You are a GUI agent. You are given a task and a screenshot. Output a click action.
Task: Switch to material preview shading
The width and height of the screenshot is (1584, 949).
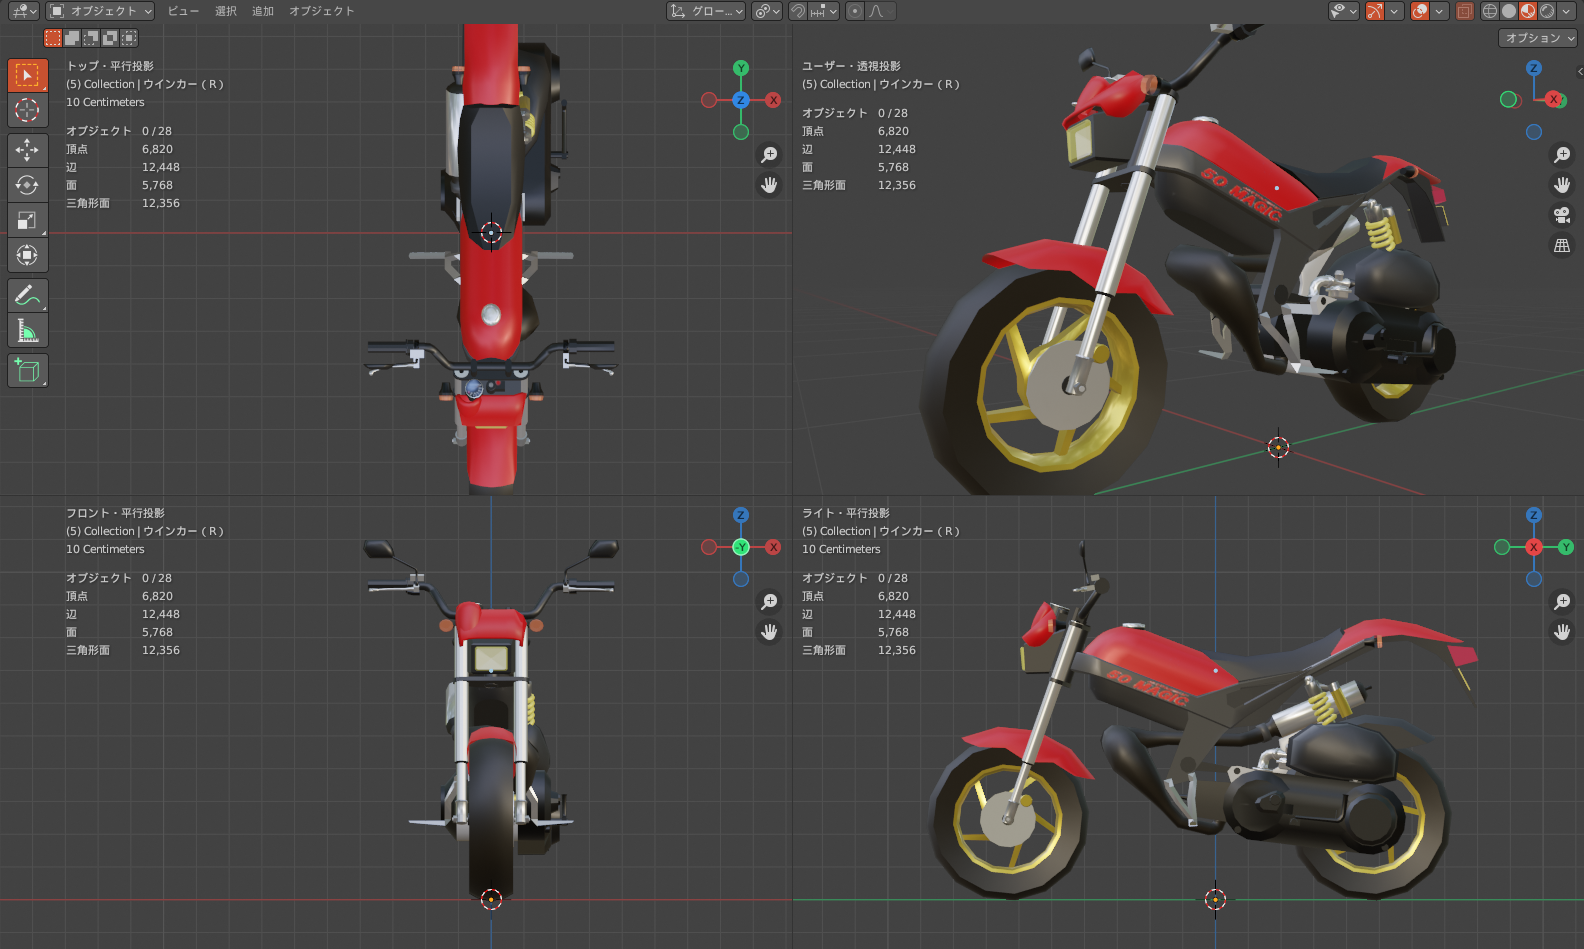tap(1528, 11)
